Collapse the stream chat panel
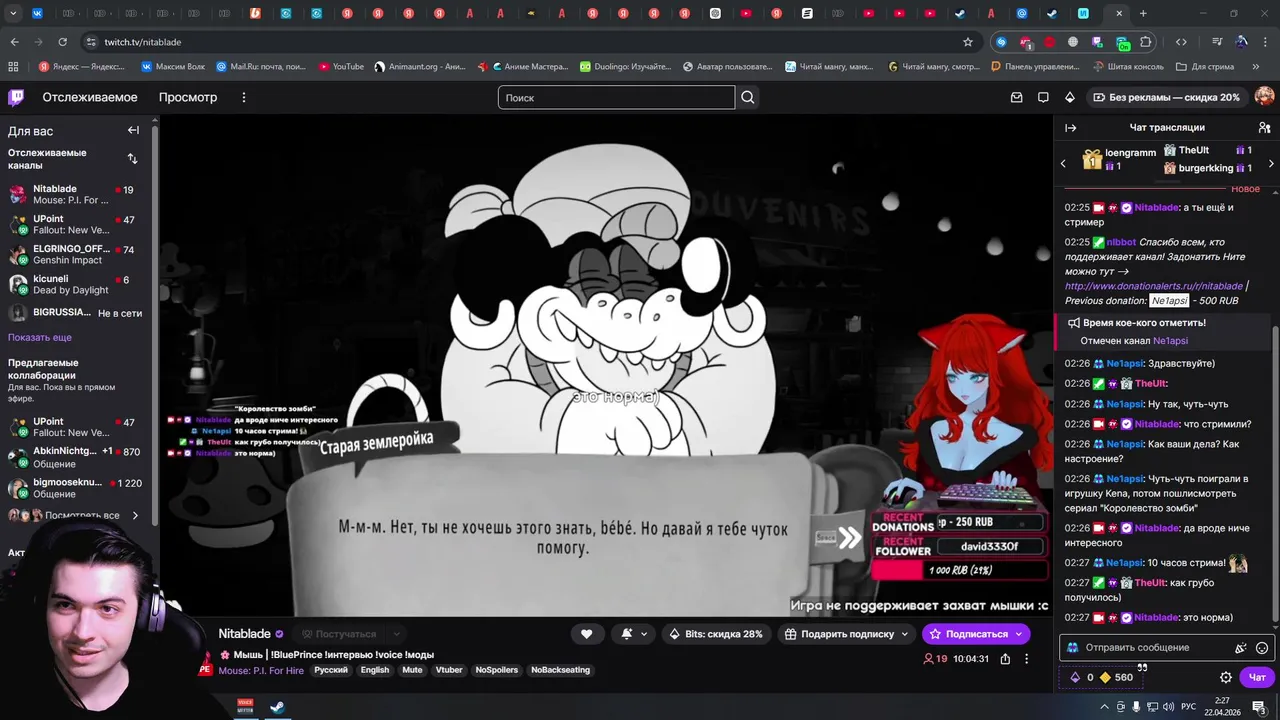Image resolution: width=1280 pixels, height=720 pixels. click(1070, 128)
